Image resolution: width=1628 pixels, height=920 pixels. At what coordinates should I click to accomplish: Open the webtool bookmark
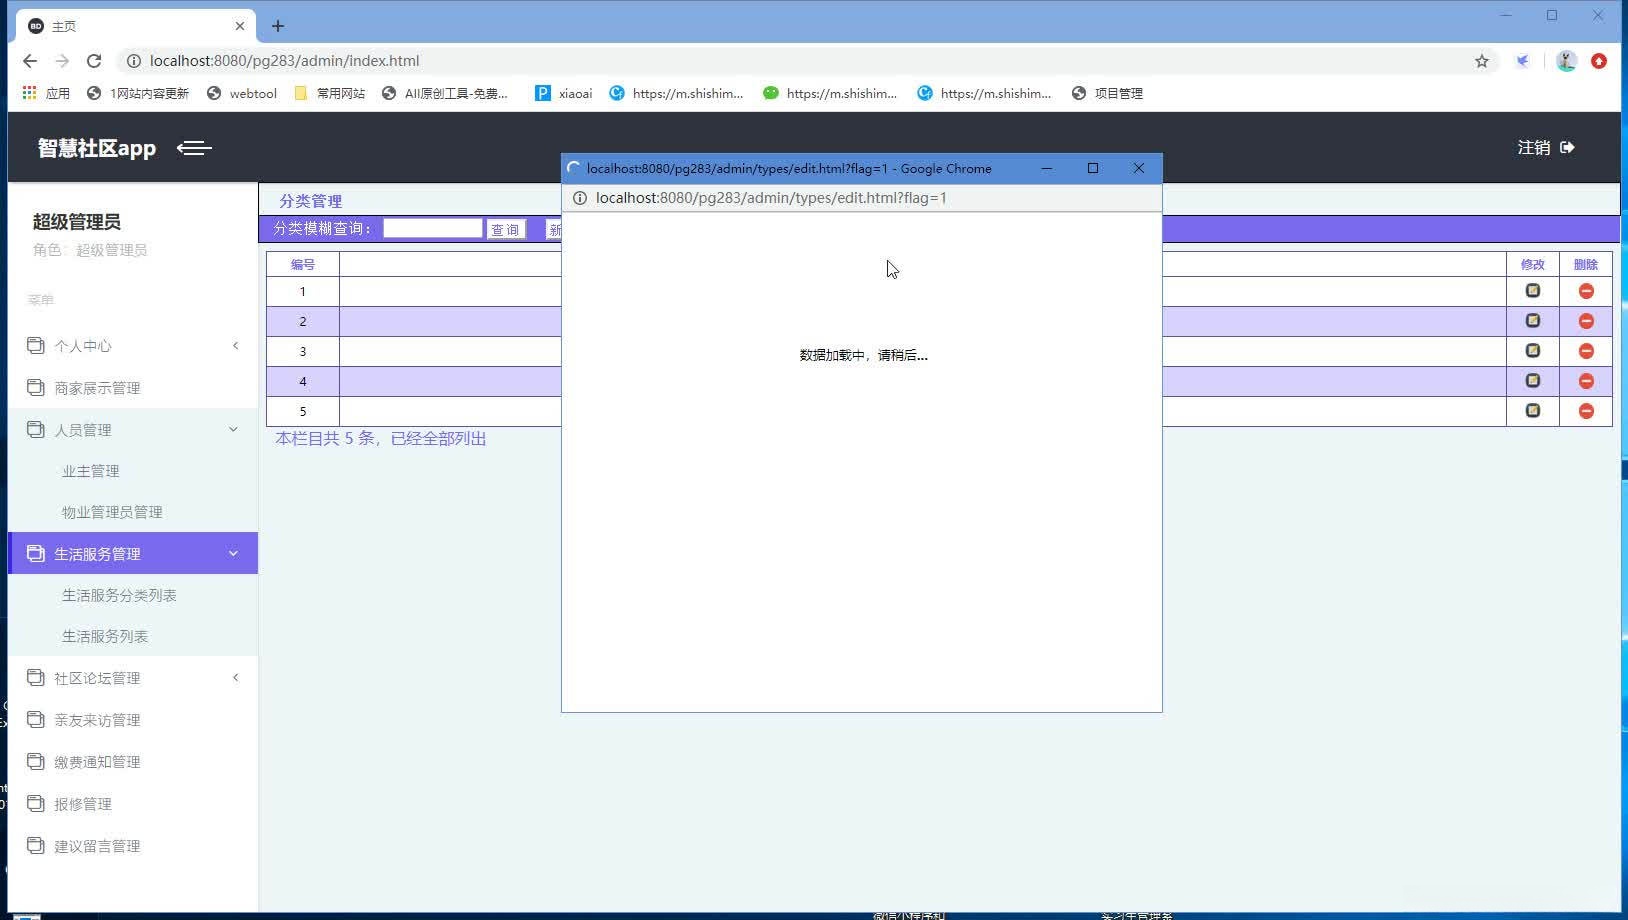[242, 93]
